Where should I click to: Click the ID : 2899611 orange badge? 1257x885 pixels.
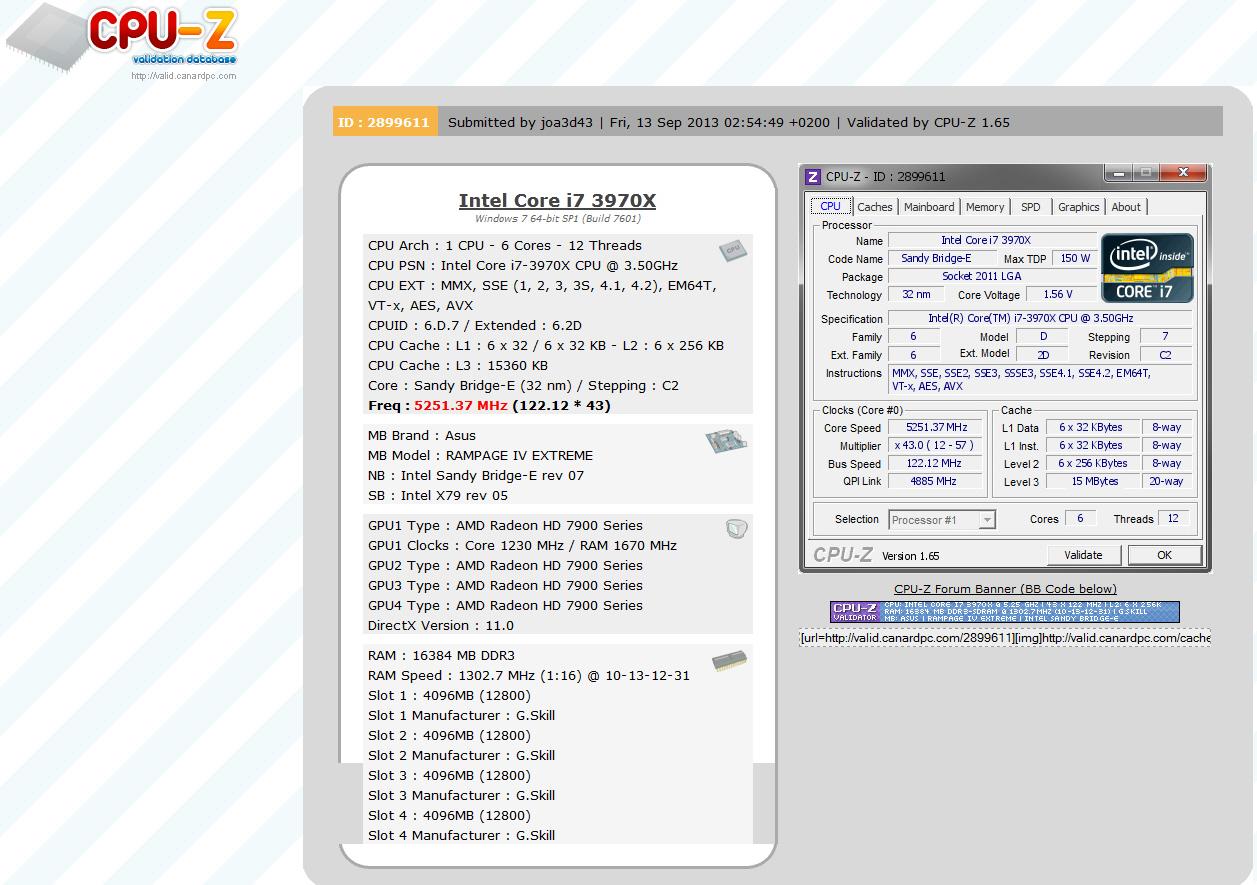(385, 122)
